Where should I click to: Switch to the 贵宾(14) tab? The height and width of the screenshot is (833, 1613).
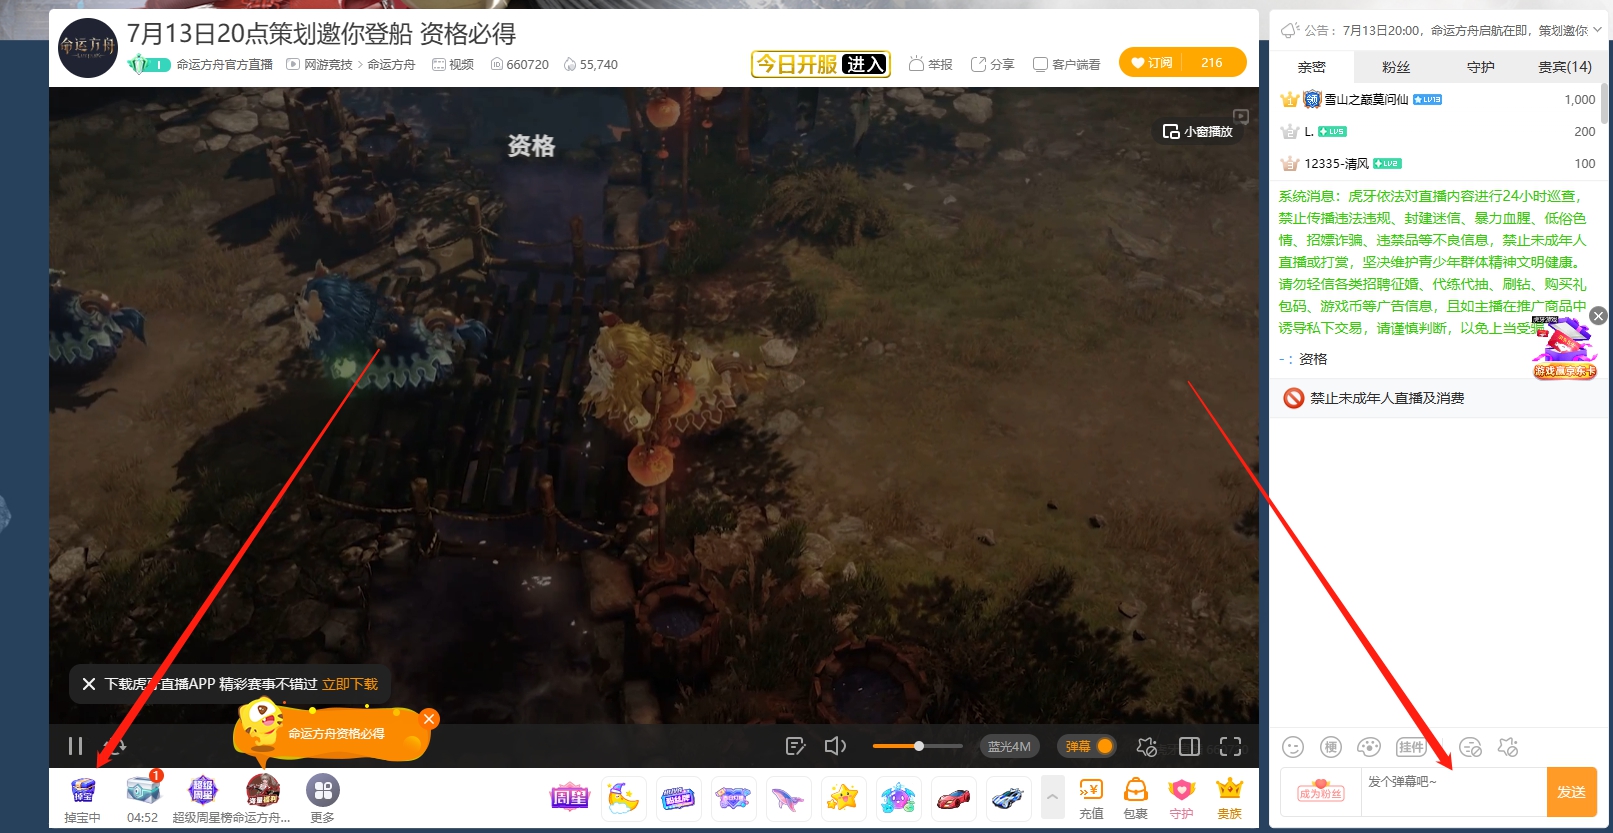pyautogui.click(x=1564, y=67)
